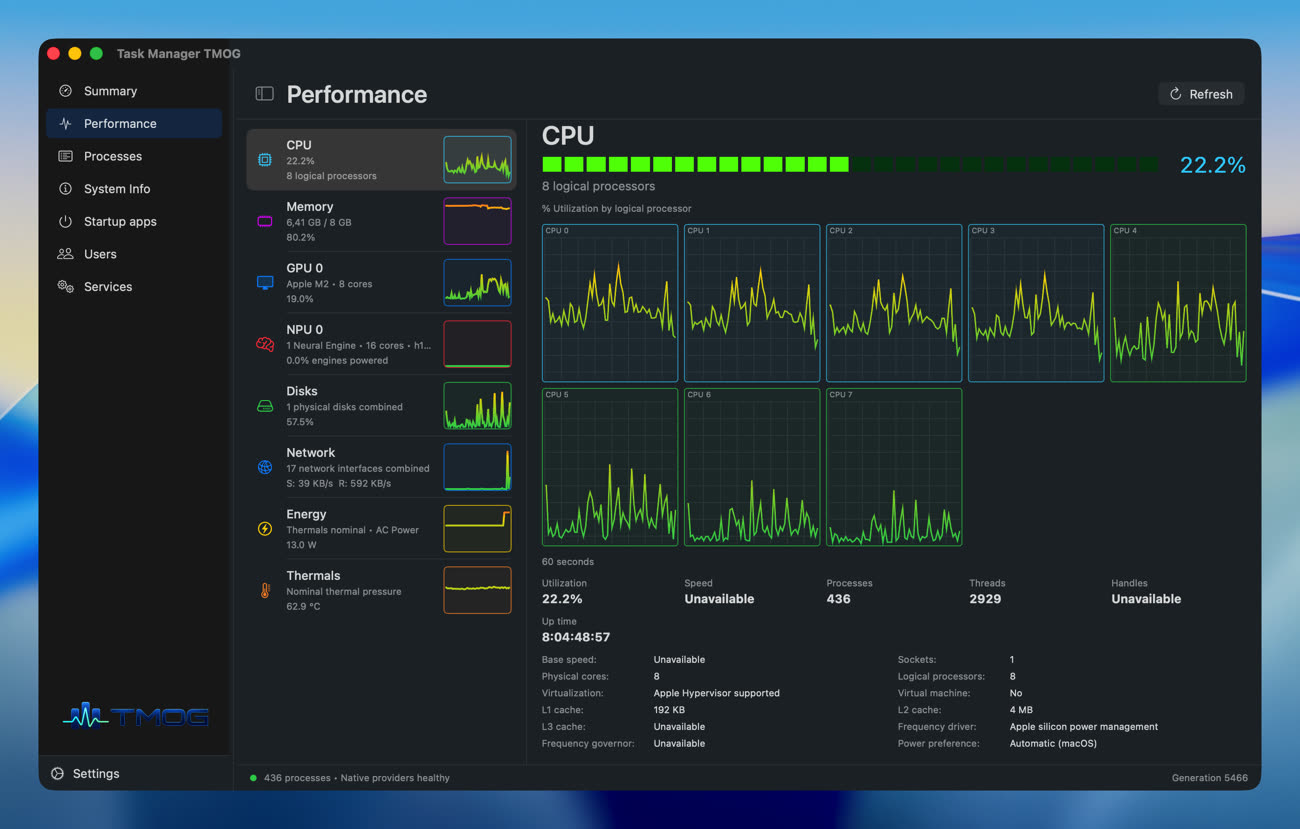Toggle the sidebar panel icon beside Performance
Image resolution: width=1300 pixels, height=829 pixels.
264,94
